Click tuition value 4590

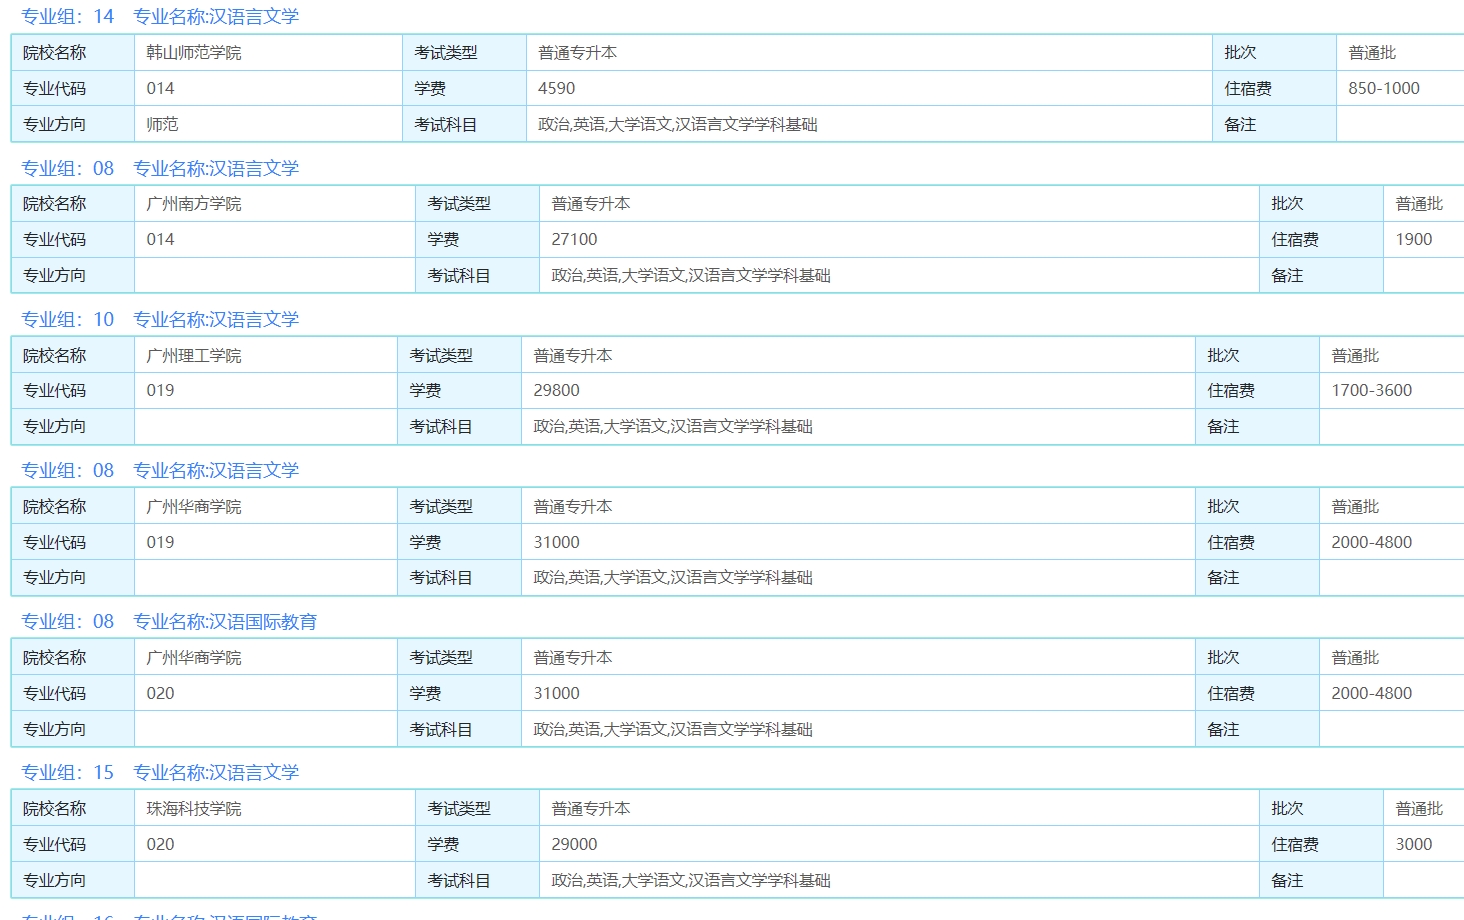556,88
